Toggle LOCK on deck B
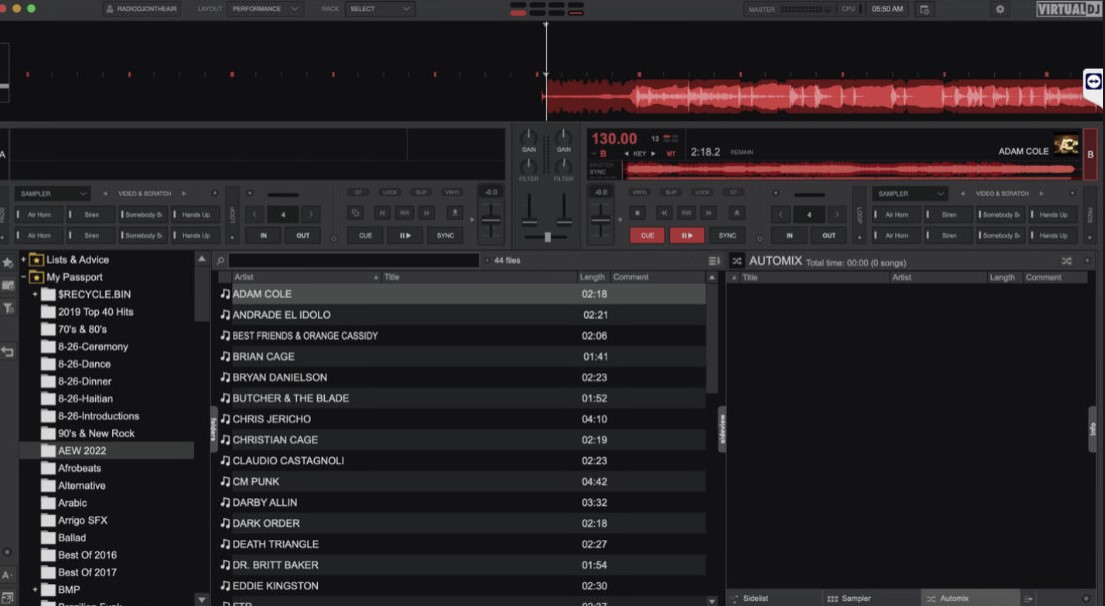The image size is (1105, 606). click(702, 192)
